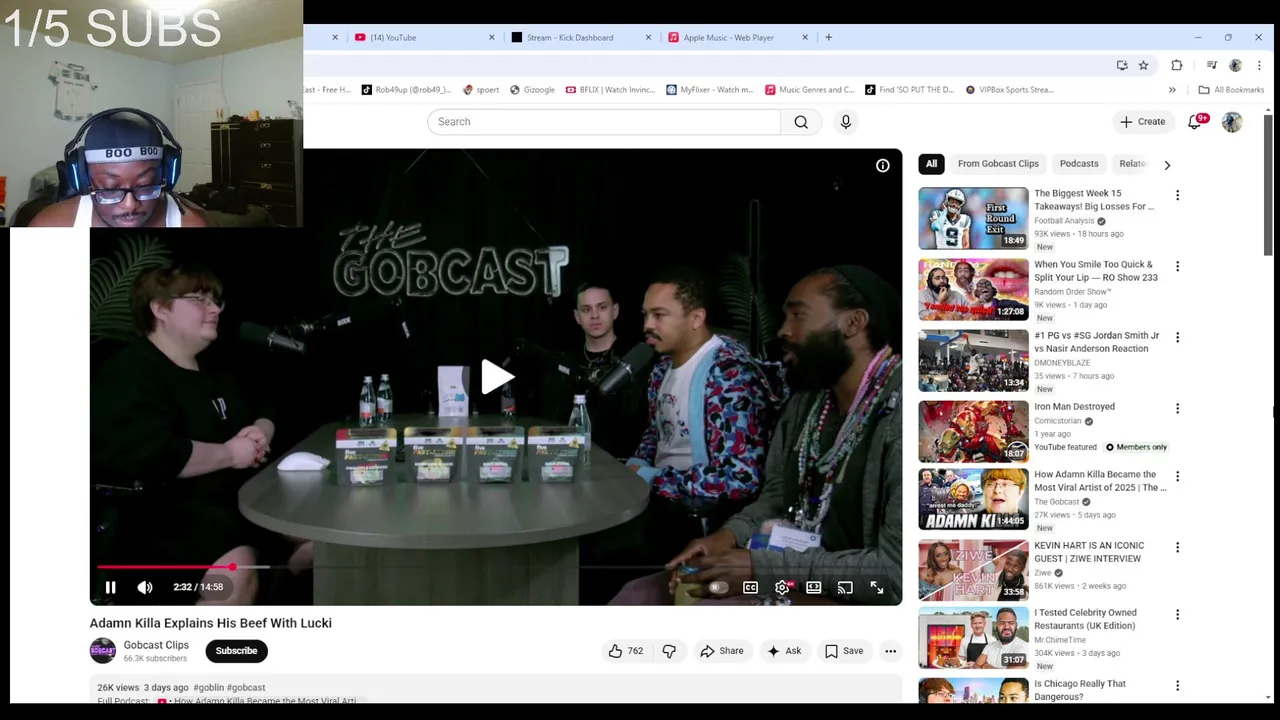The height and width of the screenshot is (720, 1280).
Task: Open 'When You Smile Too Quick' video title
Action: (1096, 271)
